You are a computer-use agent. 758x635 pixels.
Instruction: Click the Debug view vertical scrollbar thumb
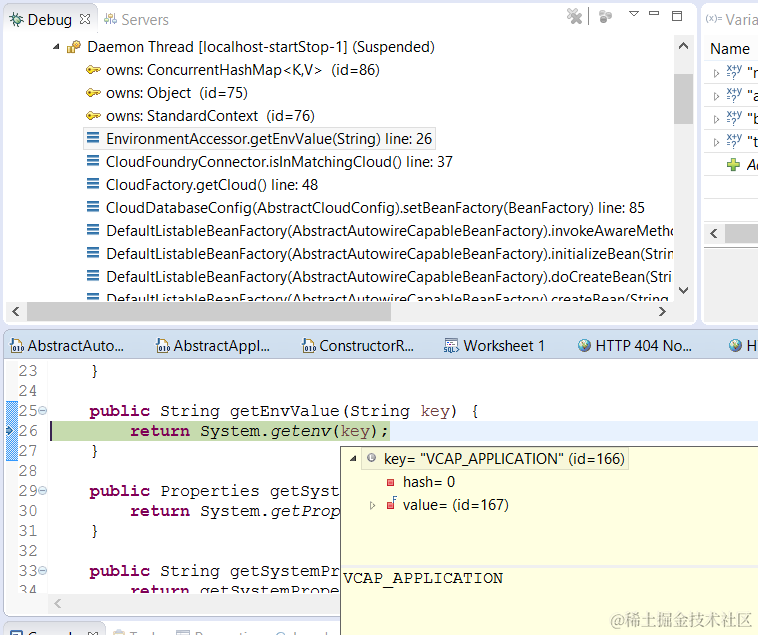pyautogui.click(x=684, y=99)
